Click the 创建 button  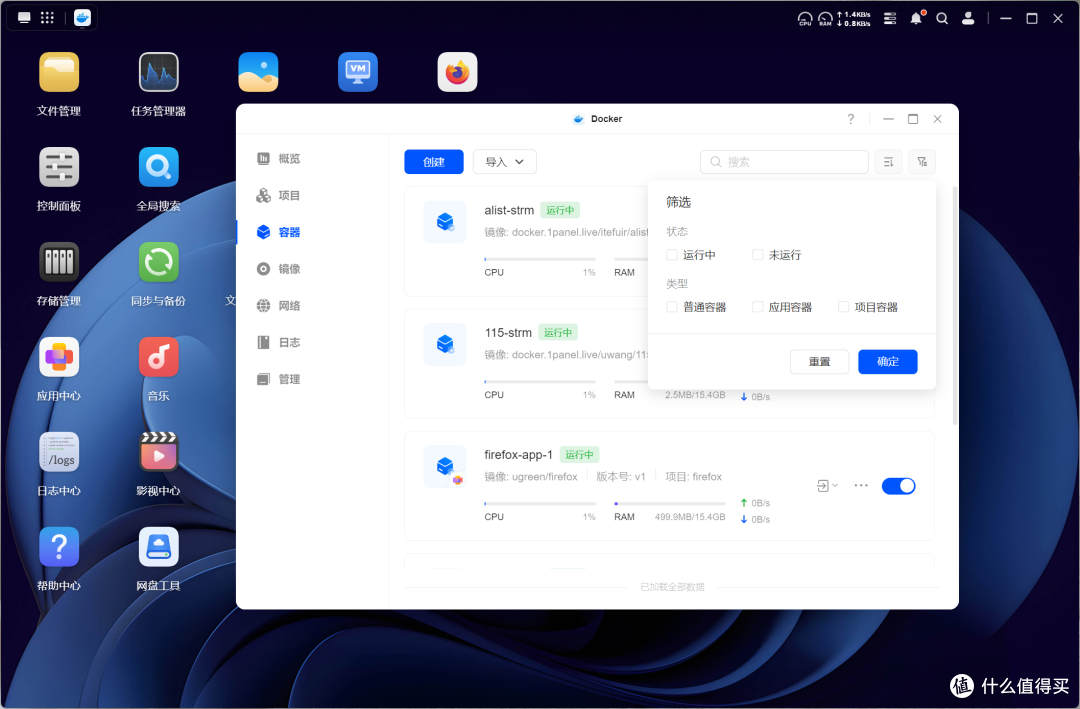[x=434, y=162]
